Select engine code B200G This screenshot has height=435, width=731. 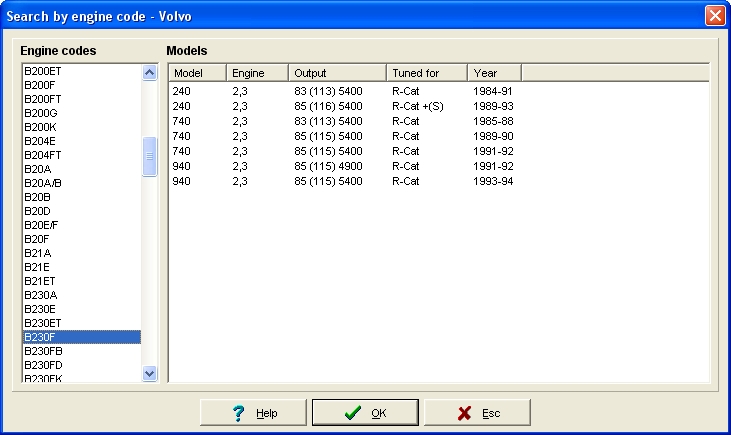click(82, 113)
